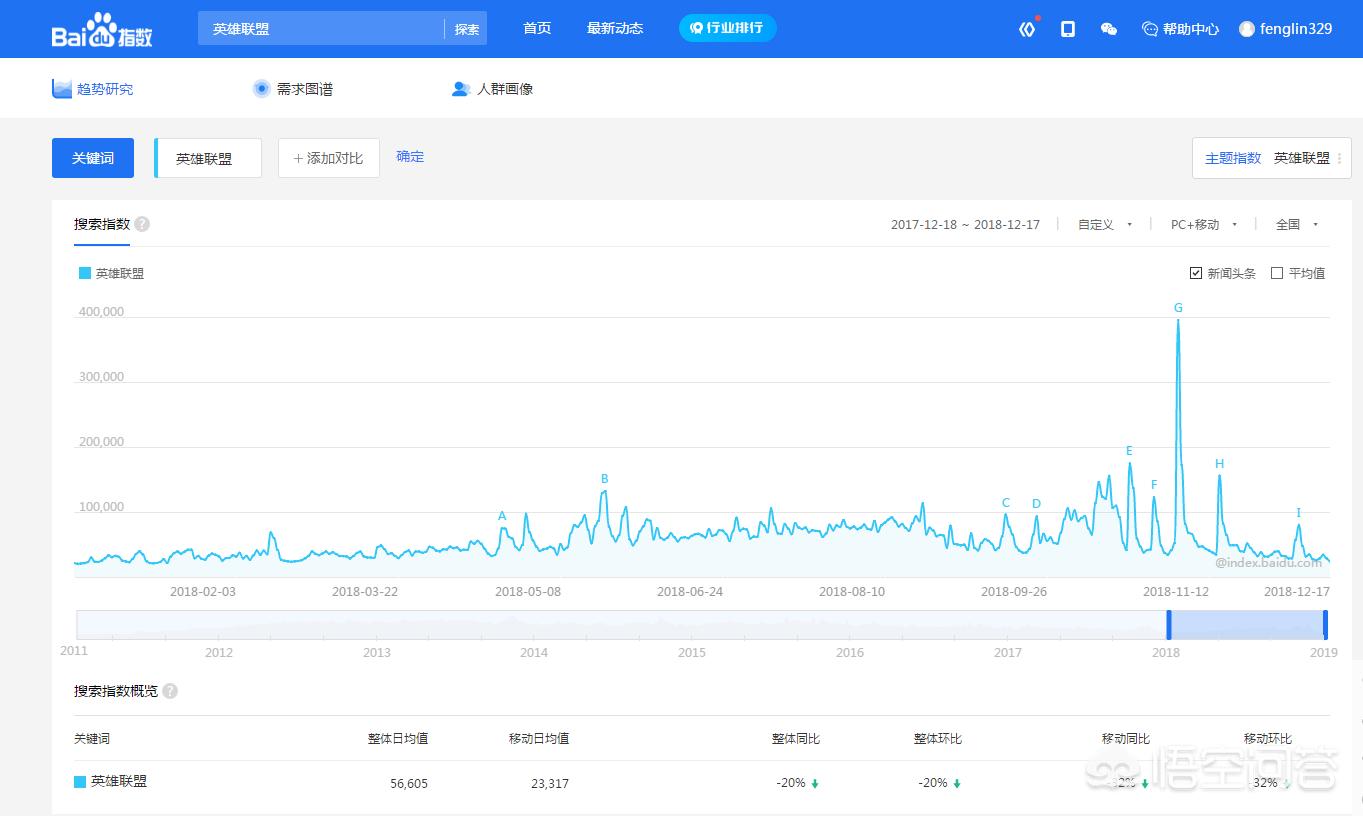1363x816 pixels.
Task: Switch to 趋势研究 tab
Action: pos(93,89)
